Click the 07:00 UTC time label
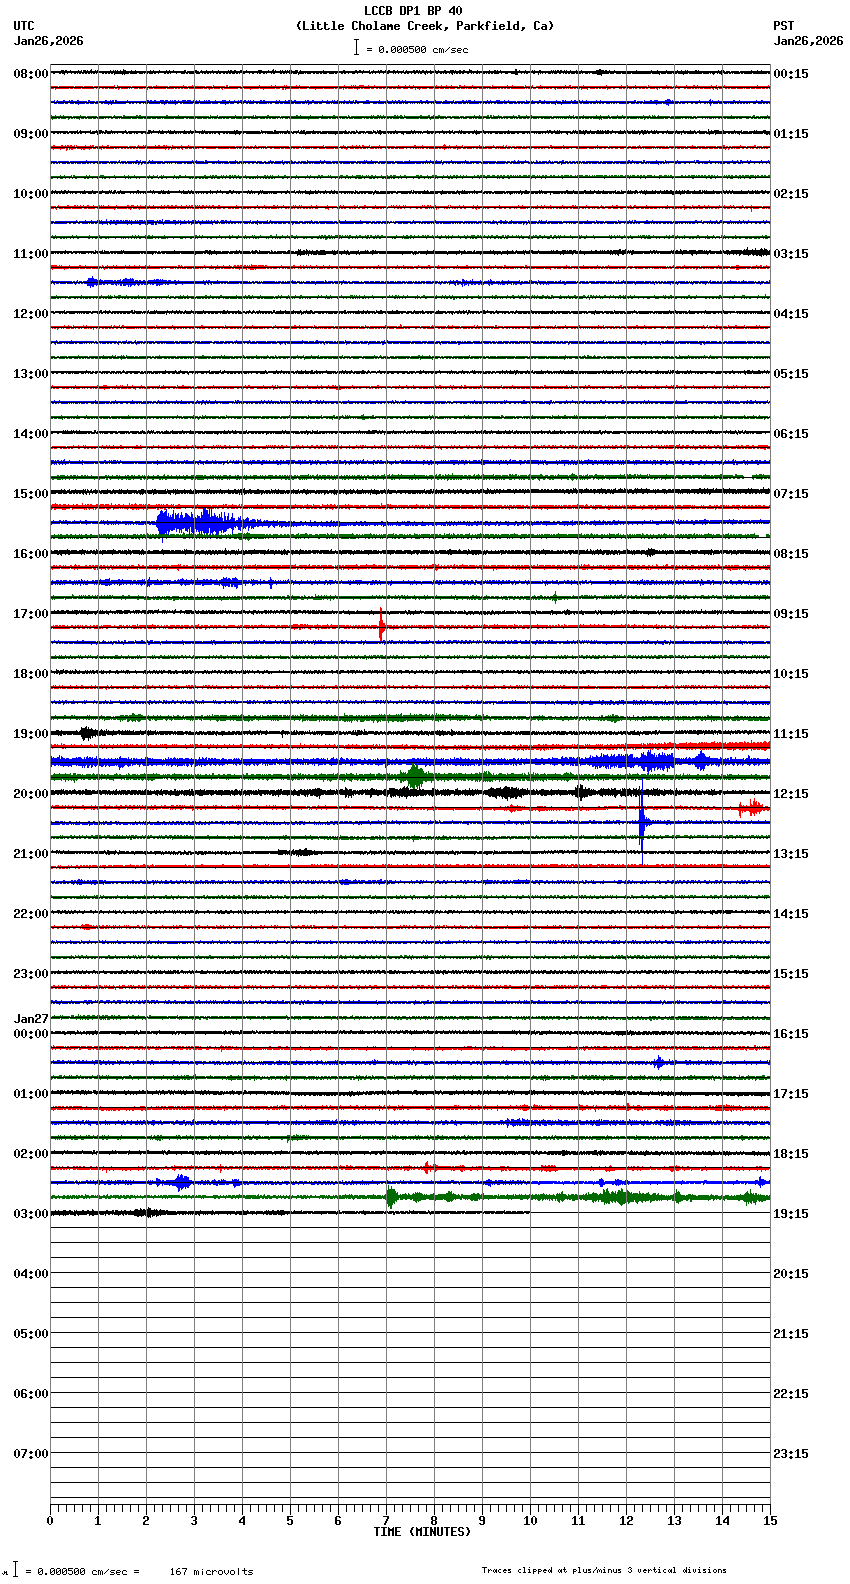This screenshot has height=1584, width=850. click(31, 1454)
